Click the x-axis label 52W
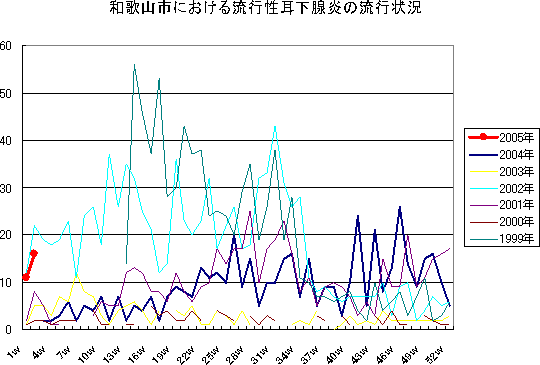This screenshot has height=365, width=540. (x=435, y=354)
